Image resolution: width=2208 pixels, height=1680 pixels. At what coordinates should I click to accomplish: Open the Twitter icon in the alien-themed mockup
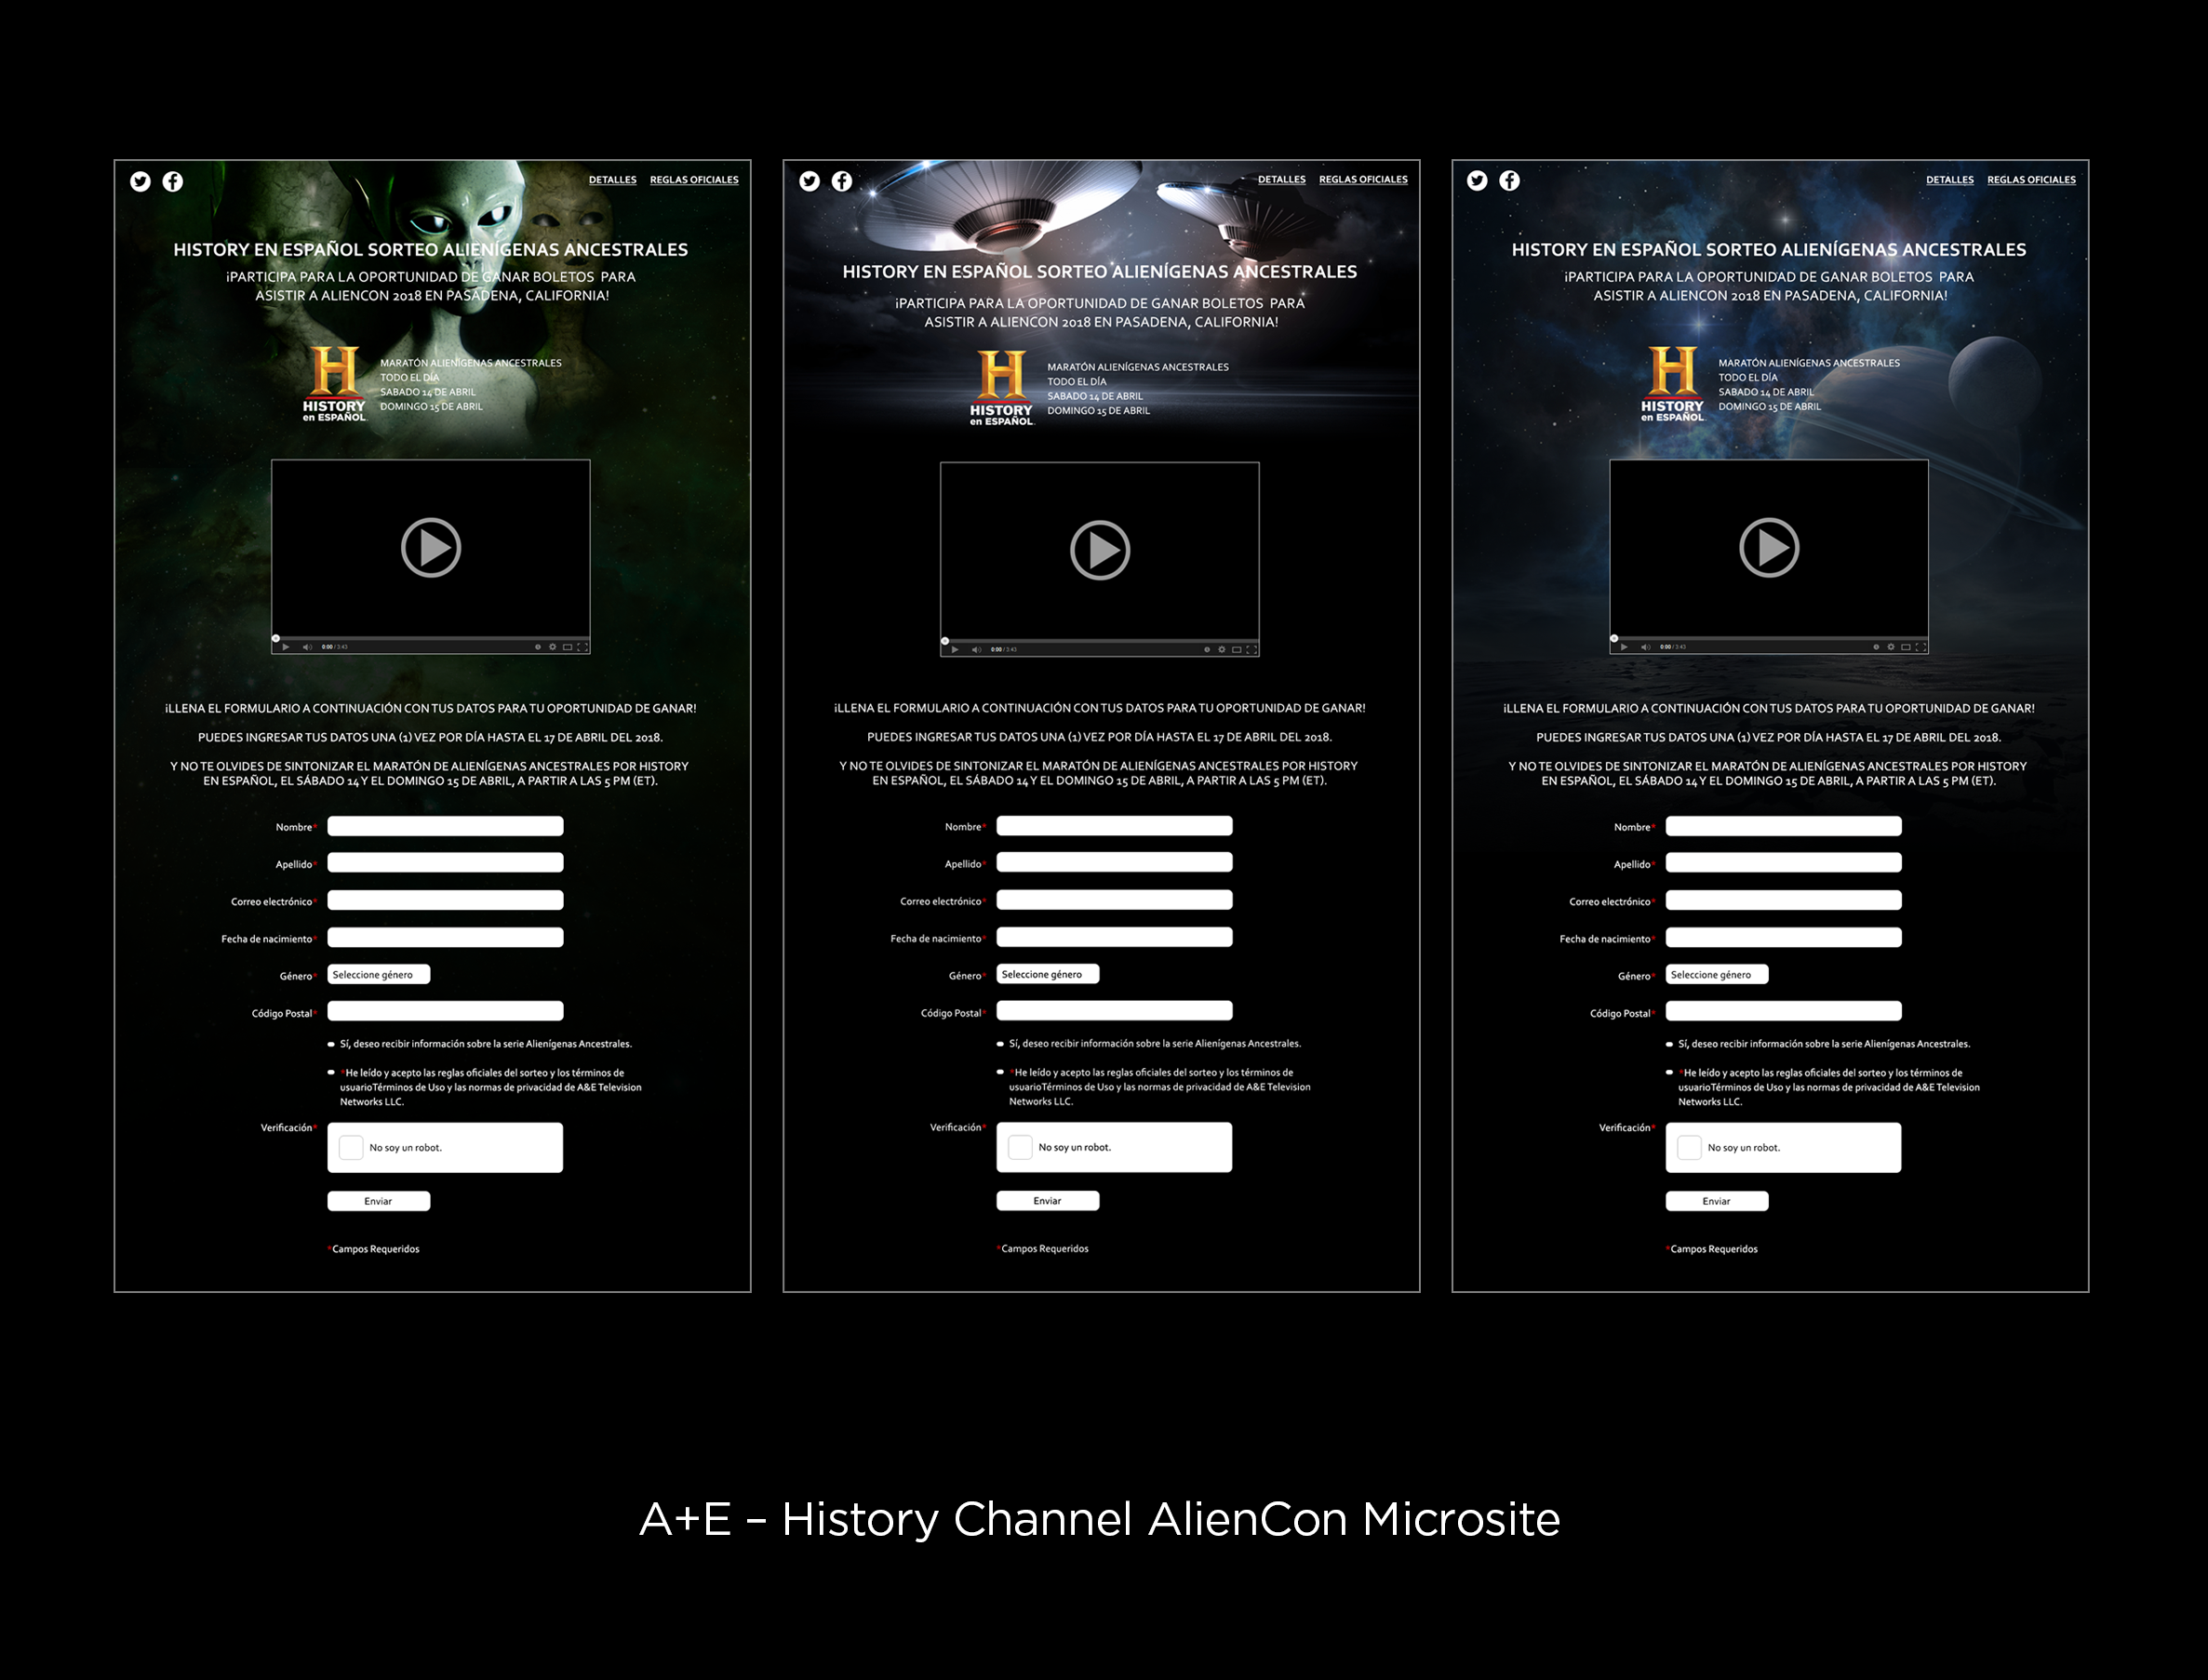point(140,181)
